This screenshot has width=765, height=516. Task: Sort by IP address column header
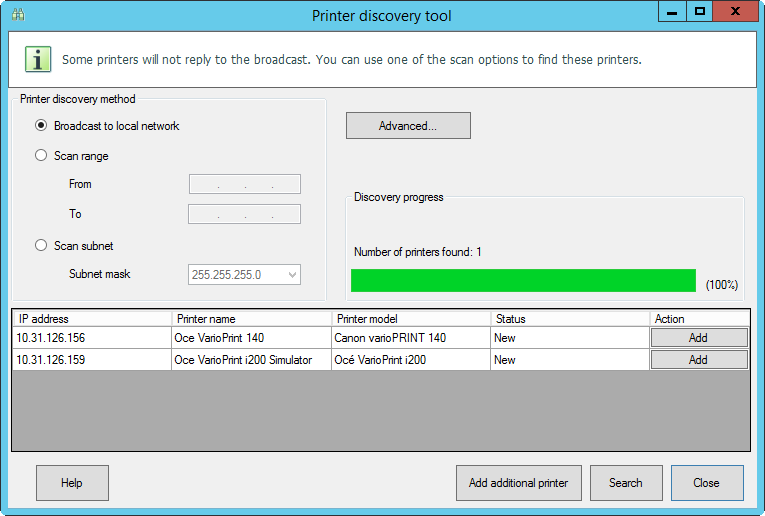[x=92, y=319]
